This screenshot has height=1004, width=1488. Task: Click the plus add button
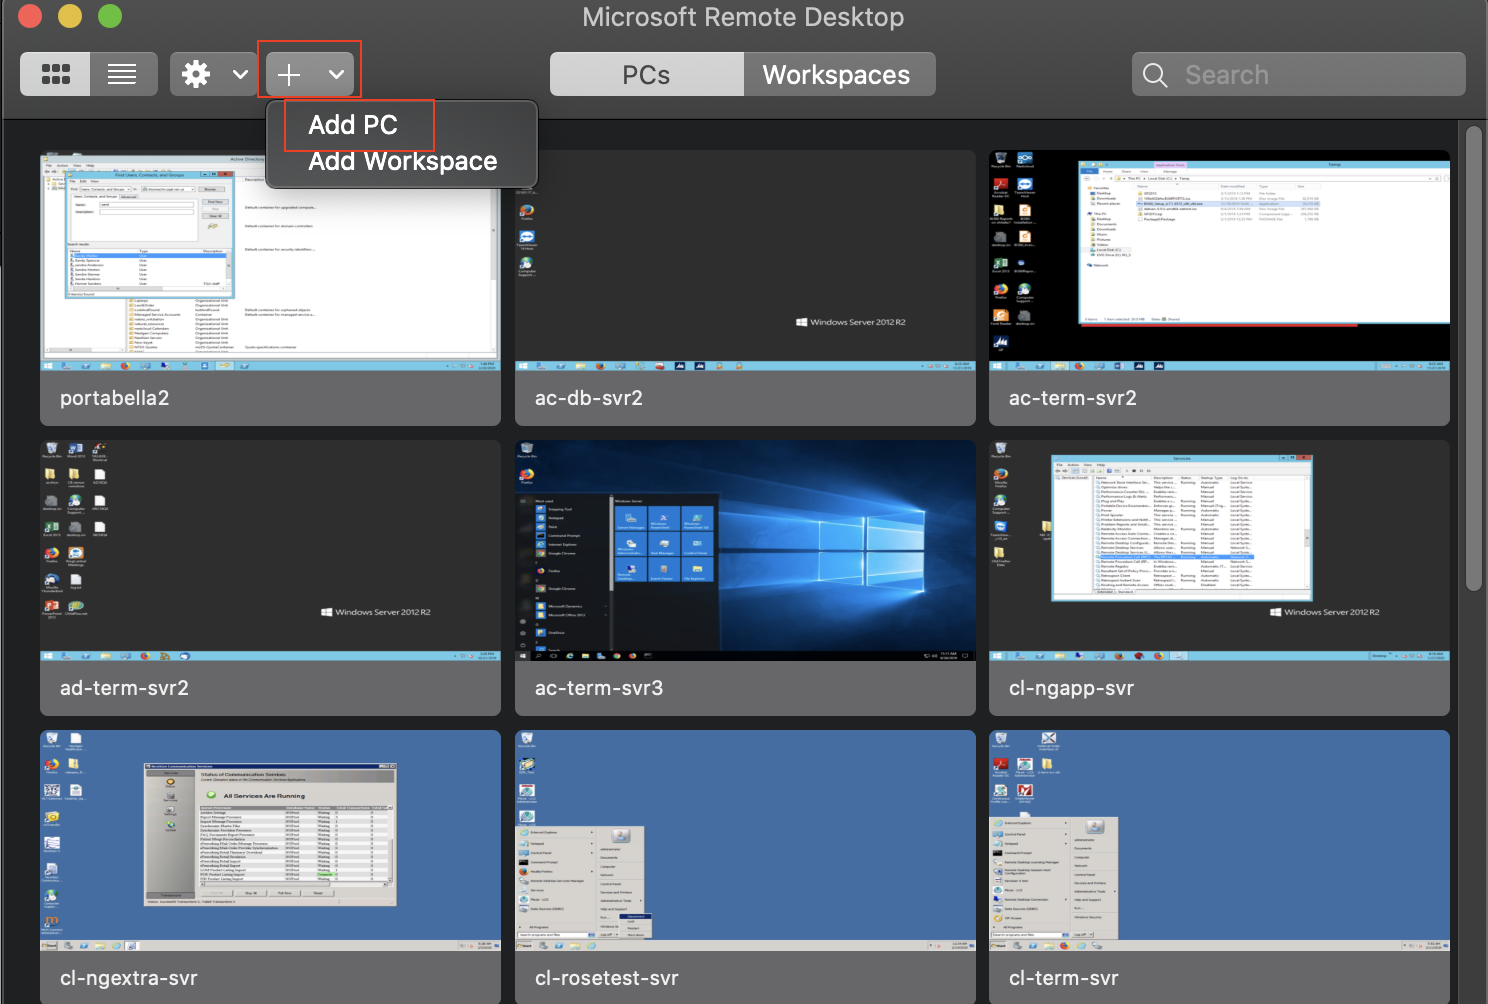(289, 74)
